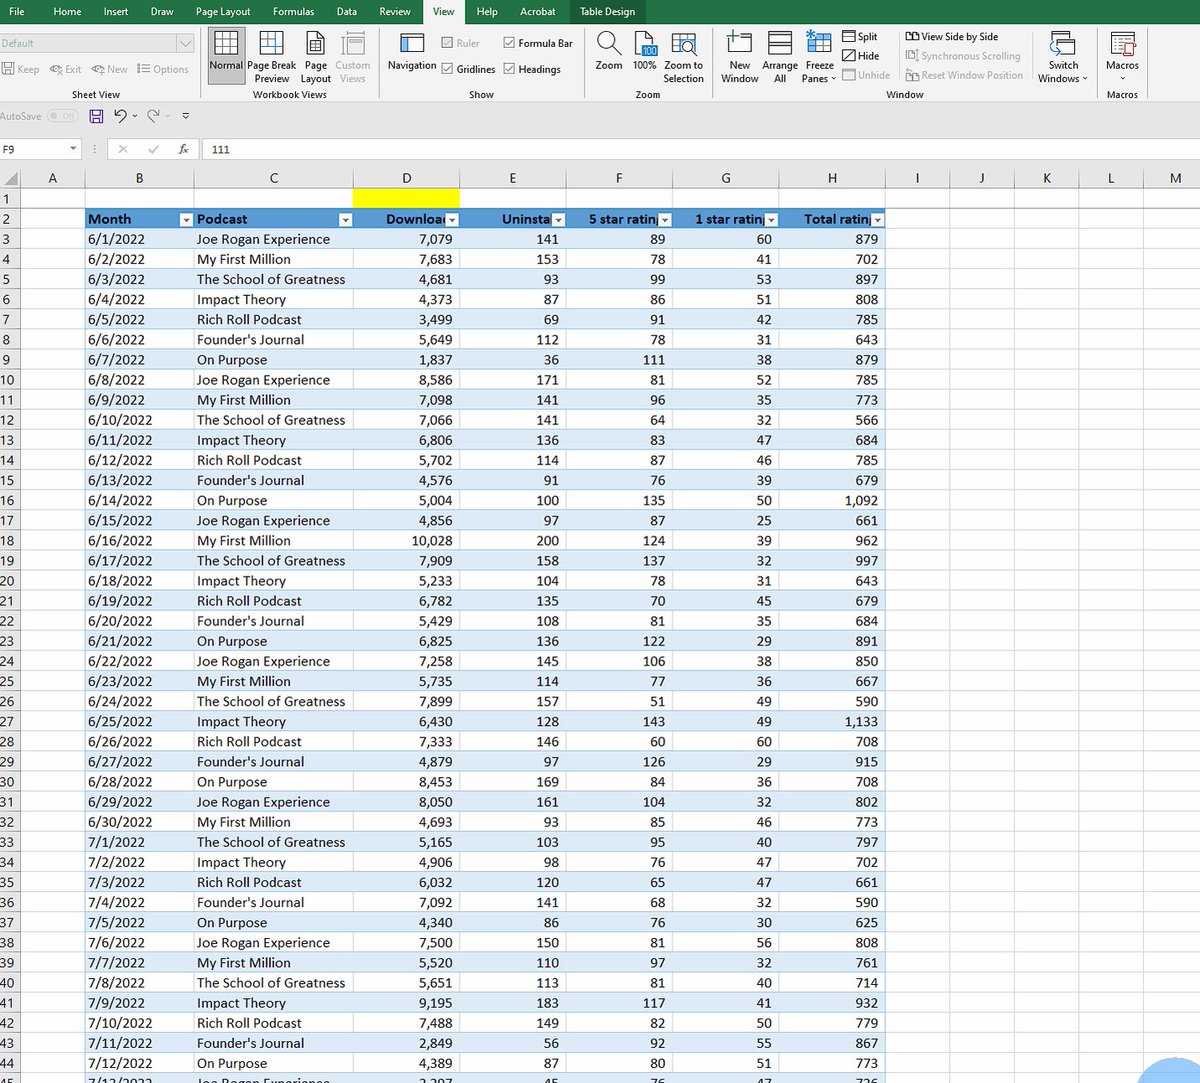Click the Insert Function fx icon

point(183,149)
